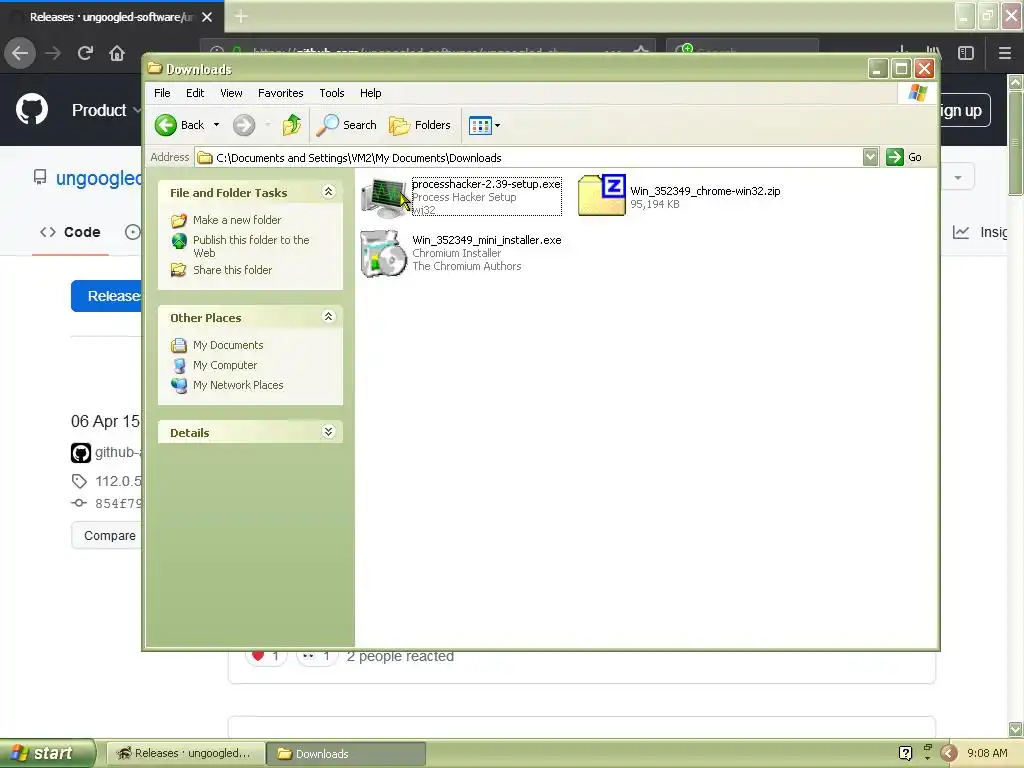The height and width of the screenshot is (768, 1024).
Task: Open the View menu
Action: point(231,93)
